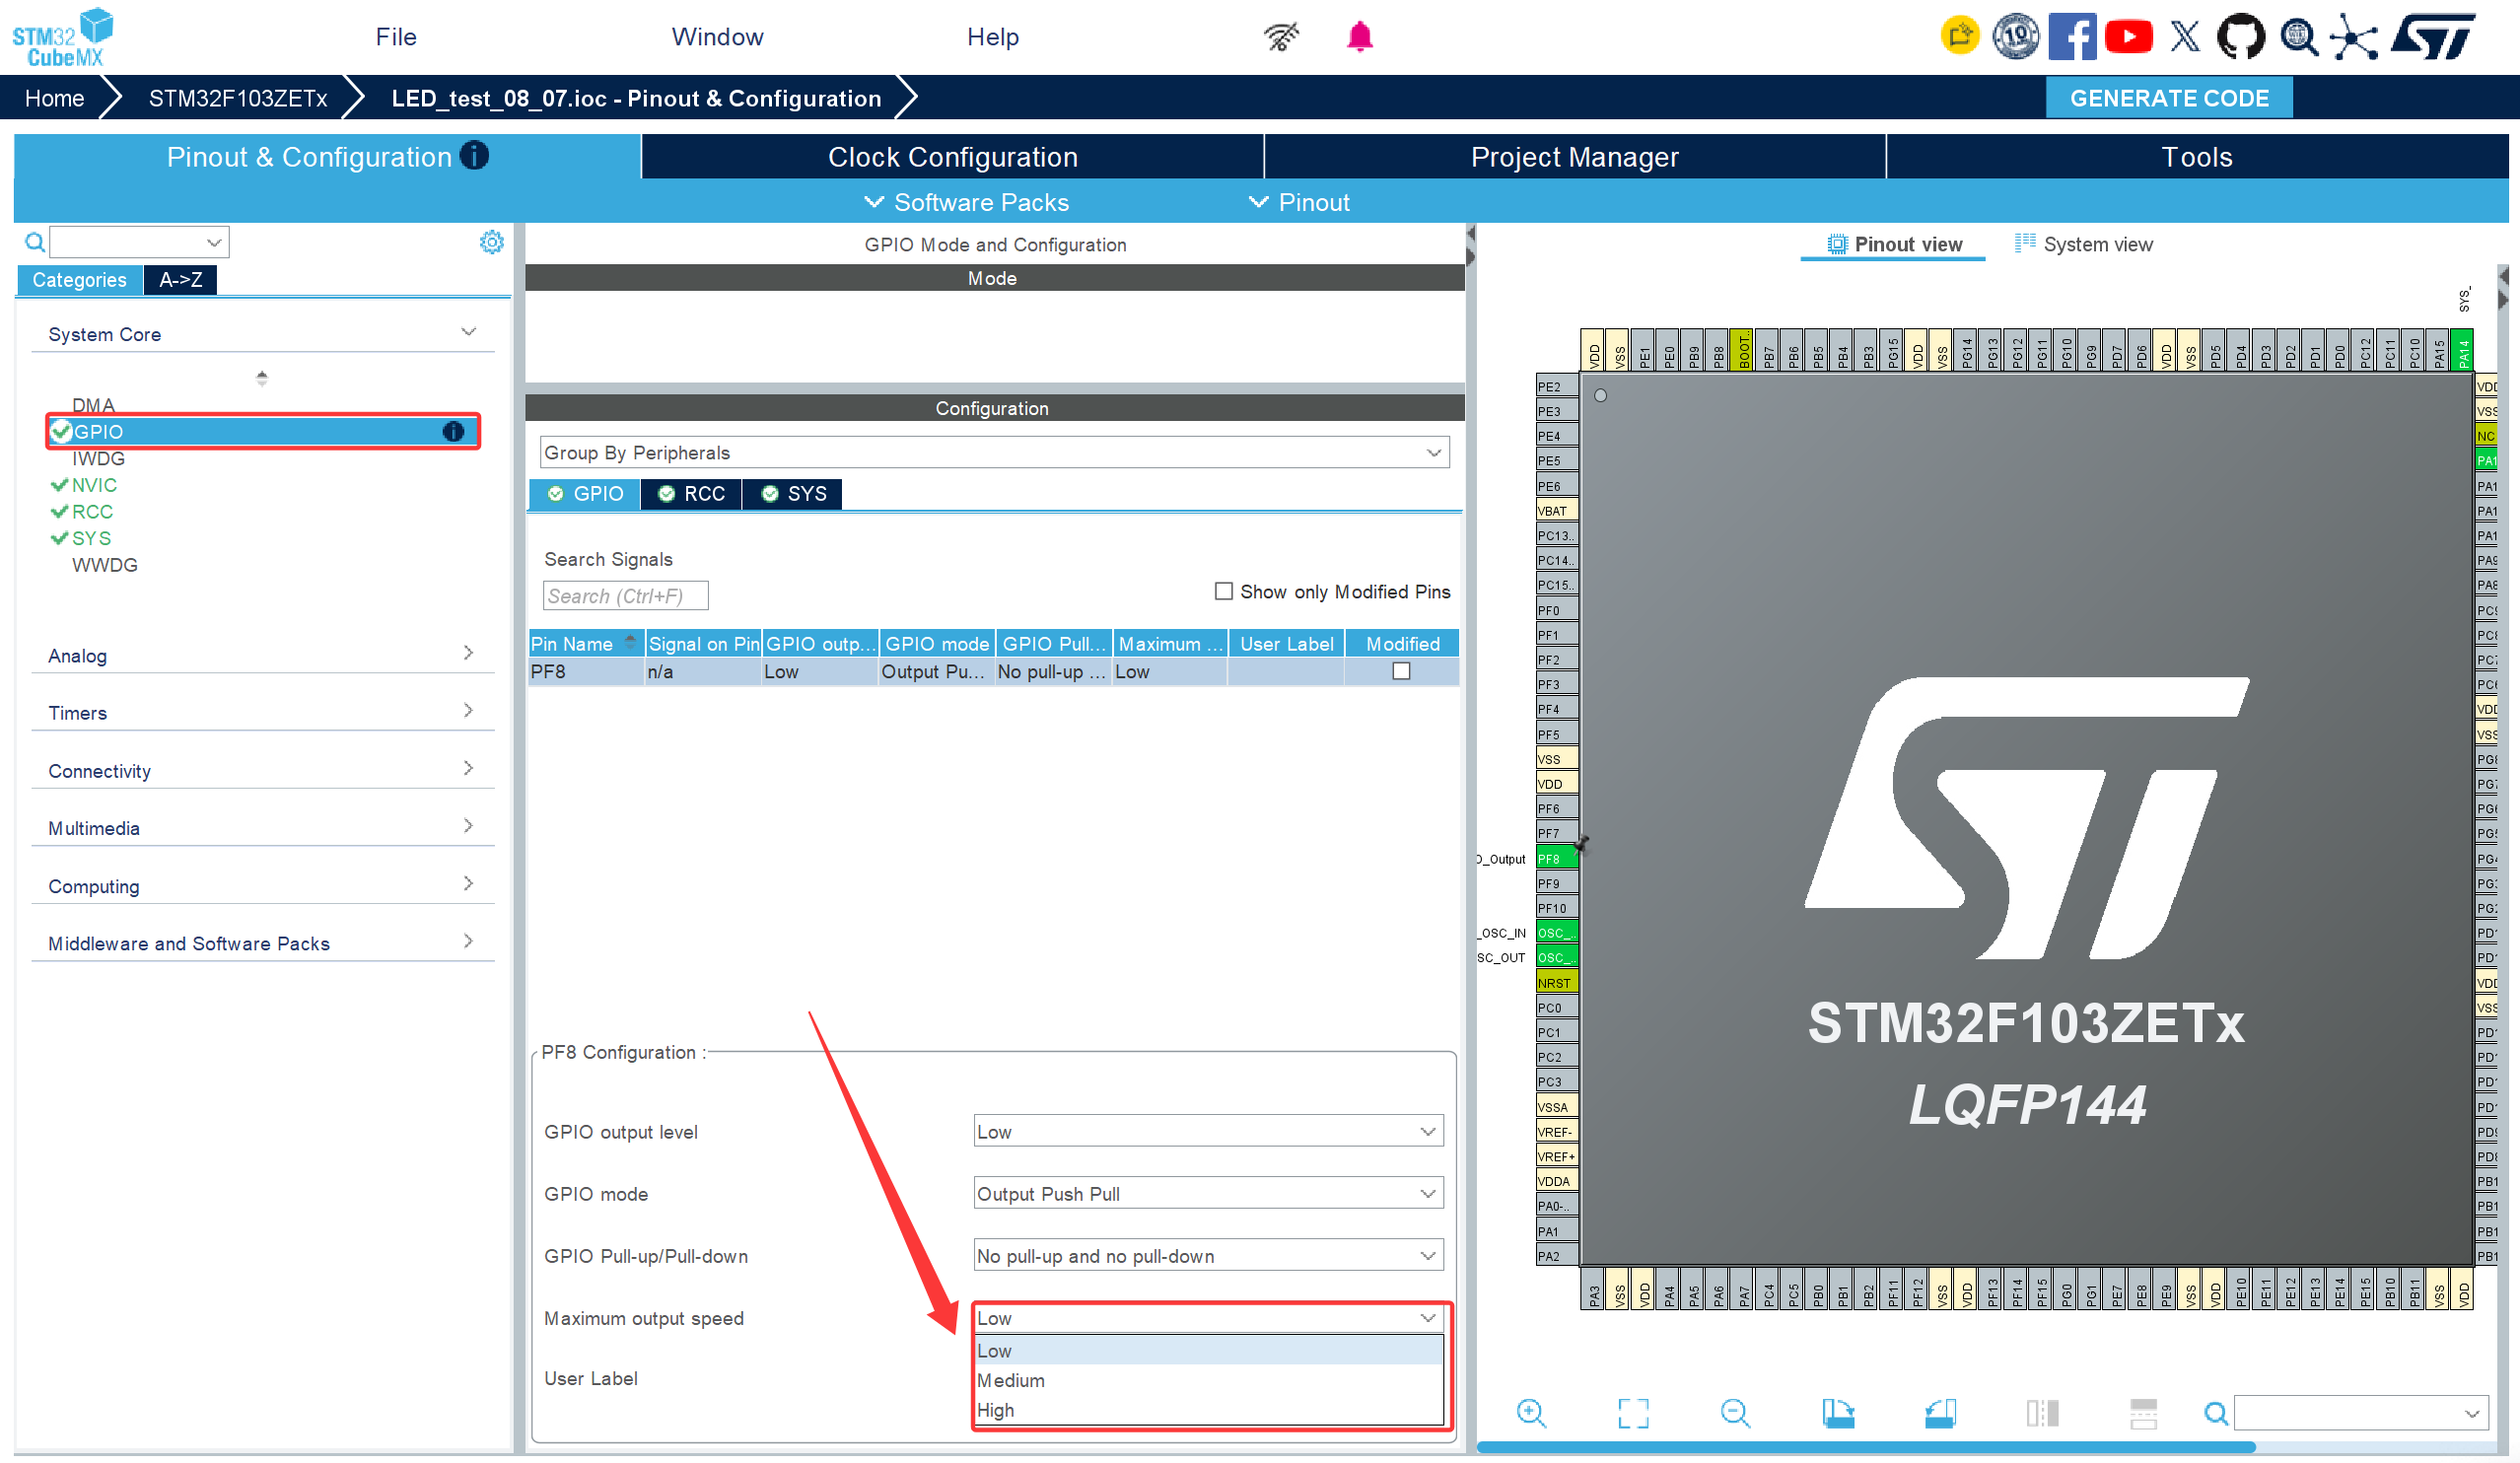The width and height of the screenshot is (2520, 1463).
Task: Zoom out of the chip pinout view
Action: [x=1735, y=1412]
